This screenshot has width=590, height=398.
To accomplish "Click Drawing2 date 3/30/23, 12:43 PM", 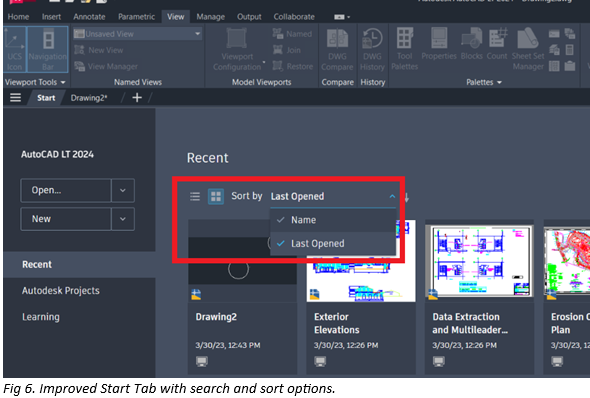I will click(x=228, y=345).
